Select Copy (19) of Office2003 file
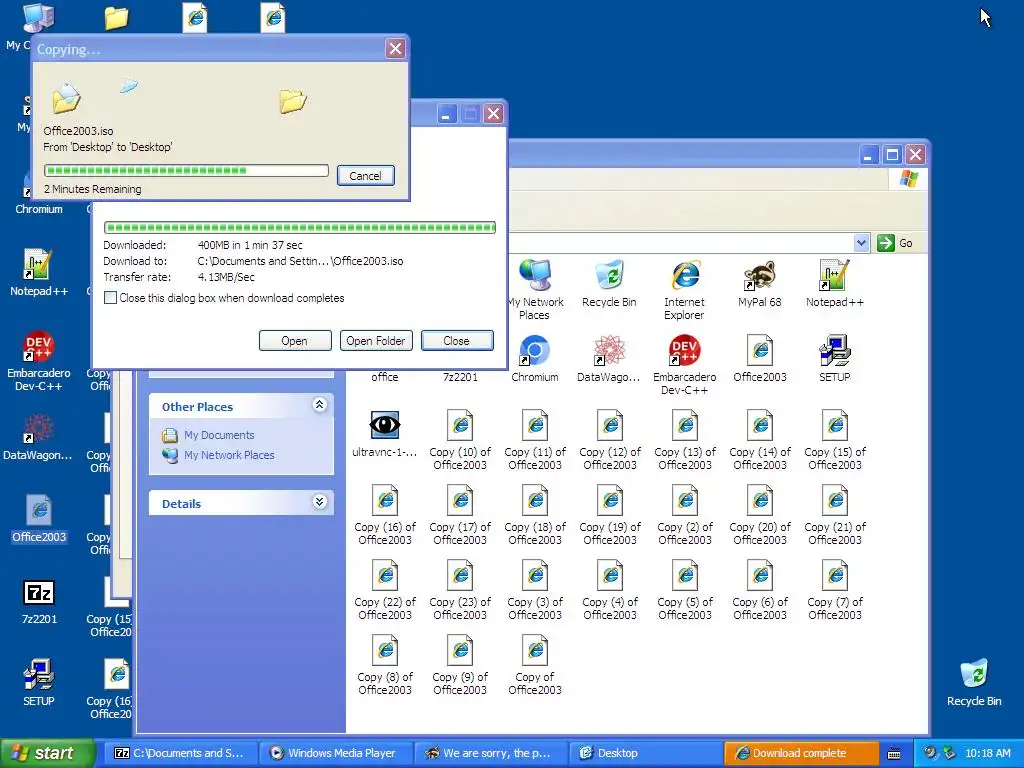 point(609,515)
